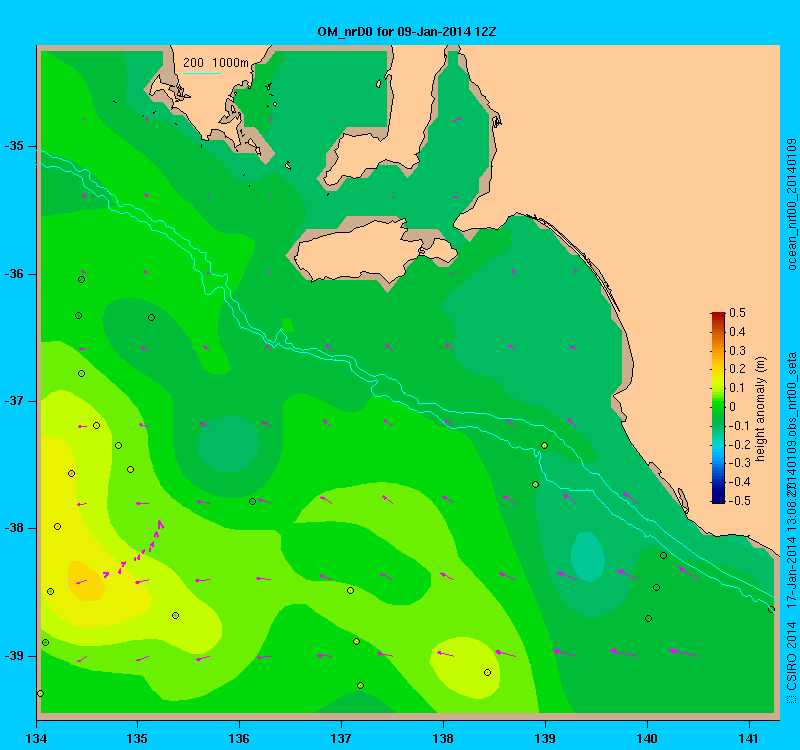Viewport: 800px width, 750px height.
Task: Click the 0.5 colorbar tick label
Action: 737,313
